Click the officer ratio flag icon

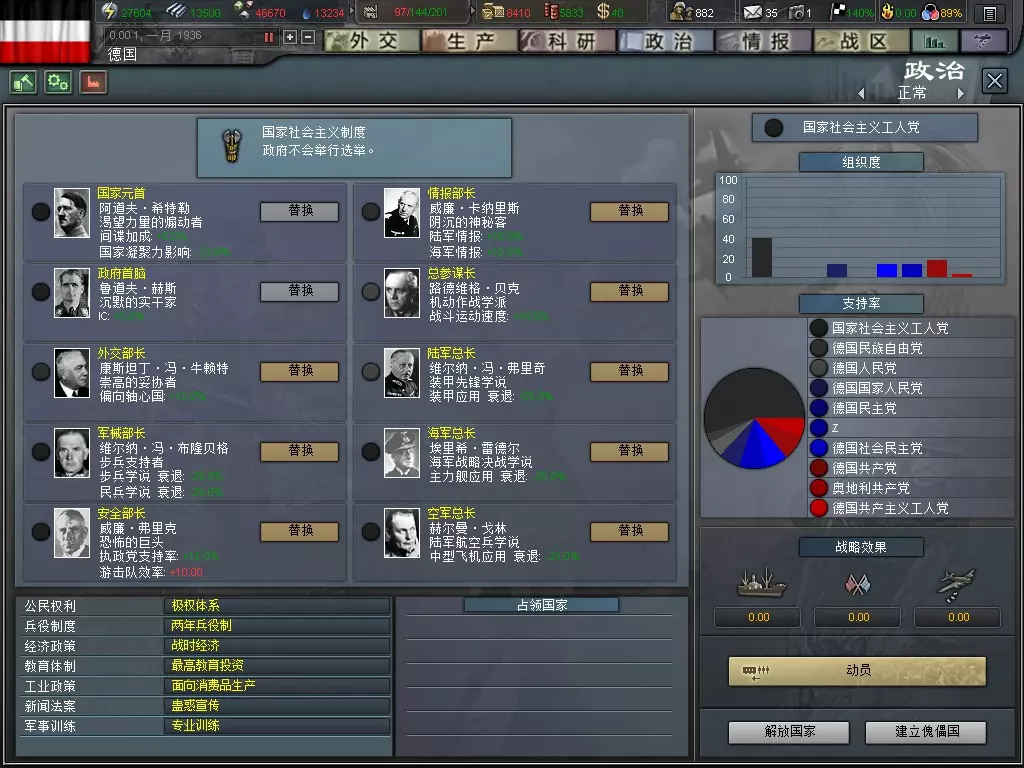tap(837, 12)
